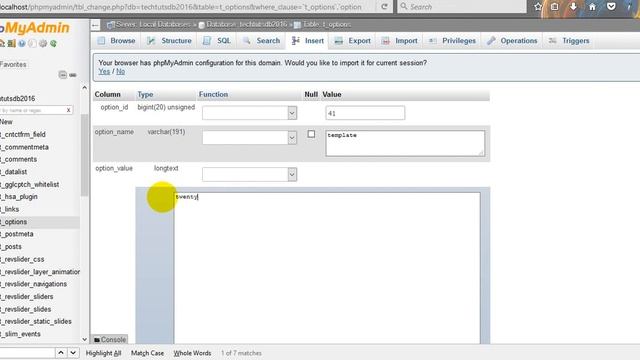
Task: Select the _options table in sidebar
Action: [x=14, y=222]
